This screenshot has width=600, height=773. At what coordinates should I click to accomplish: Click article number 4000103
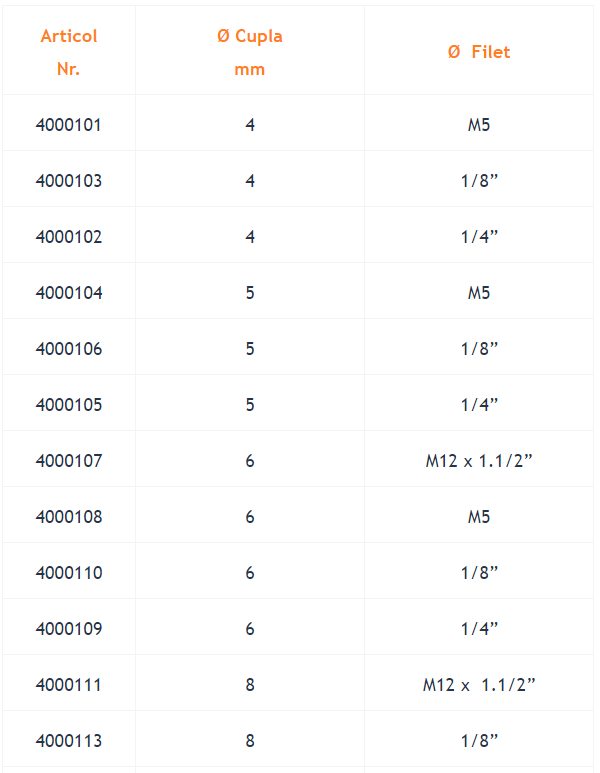[x=69, y=181]
